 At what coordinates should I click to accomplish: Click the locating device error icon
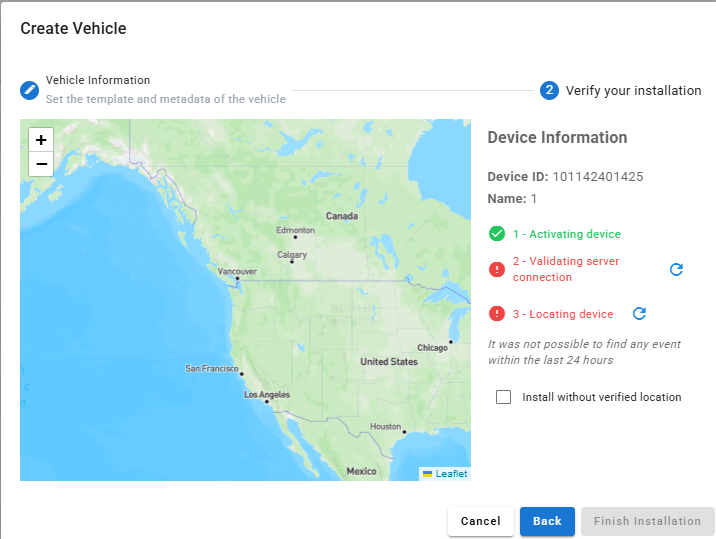[497, 314]
